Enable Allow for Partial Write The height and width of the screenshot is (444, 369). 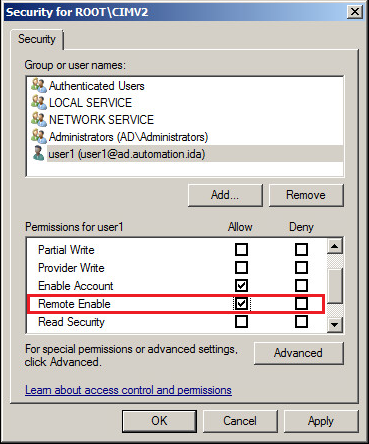point(241,249)
